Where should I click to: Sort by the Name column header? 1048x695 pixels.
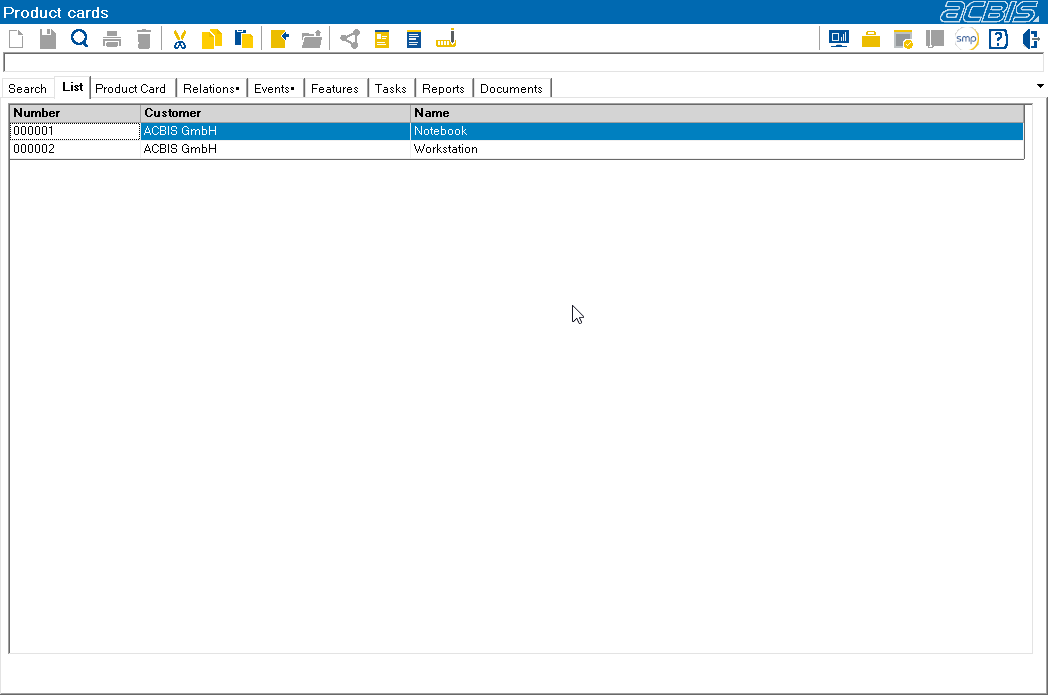coord(717,113)
